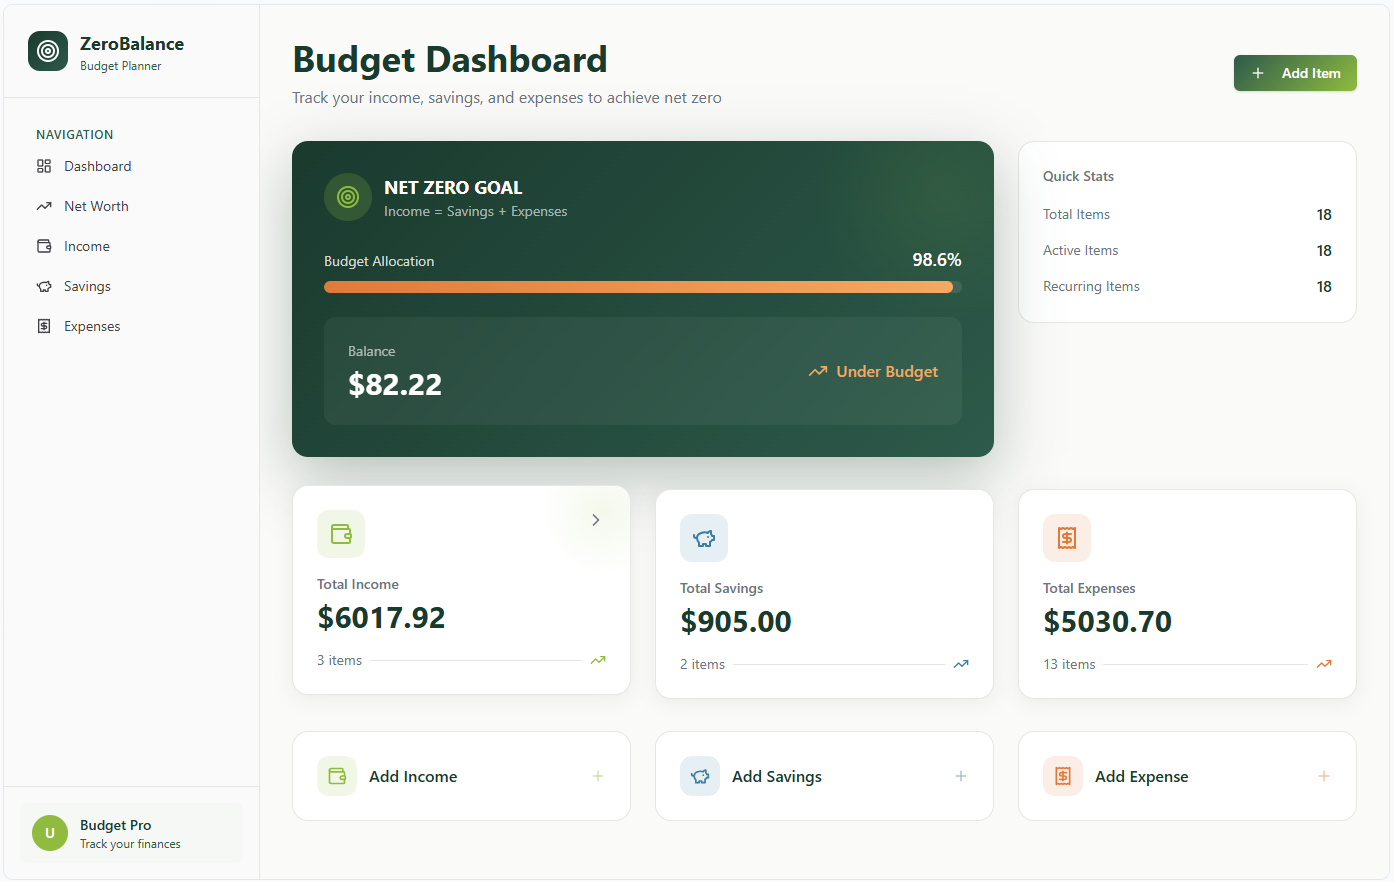Click the Savings piggy bank sidebar icon
This screenshot has height=882, width=1394.
(44, 286)
